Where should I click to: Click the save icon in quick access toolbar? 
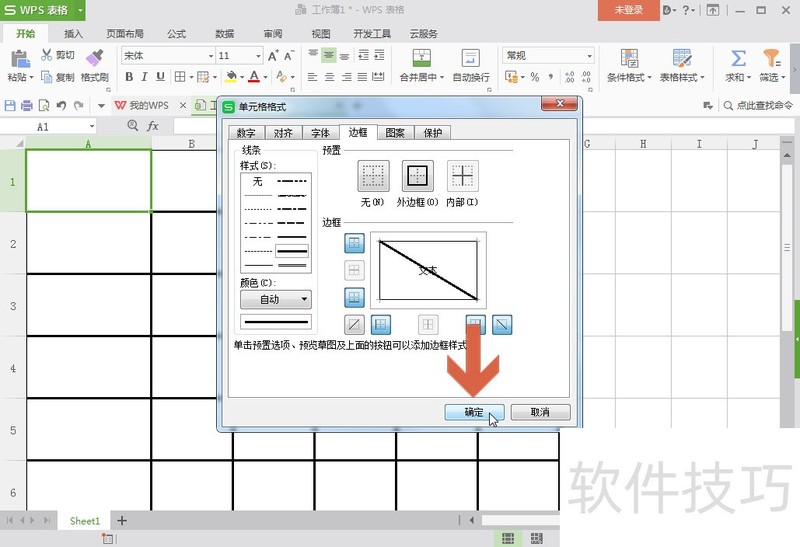click(x=10, y=106)
